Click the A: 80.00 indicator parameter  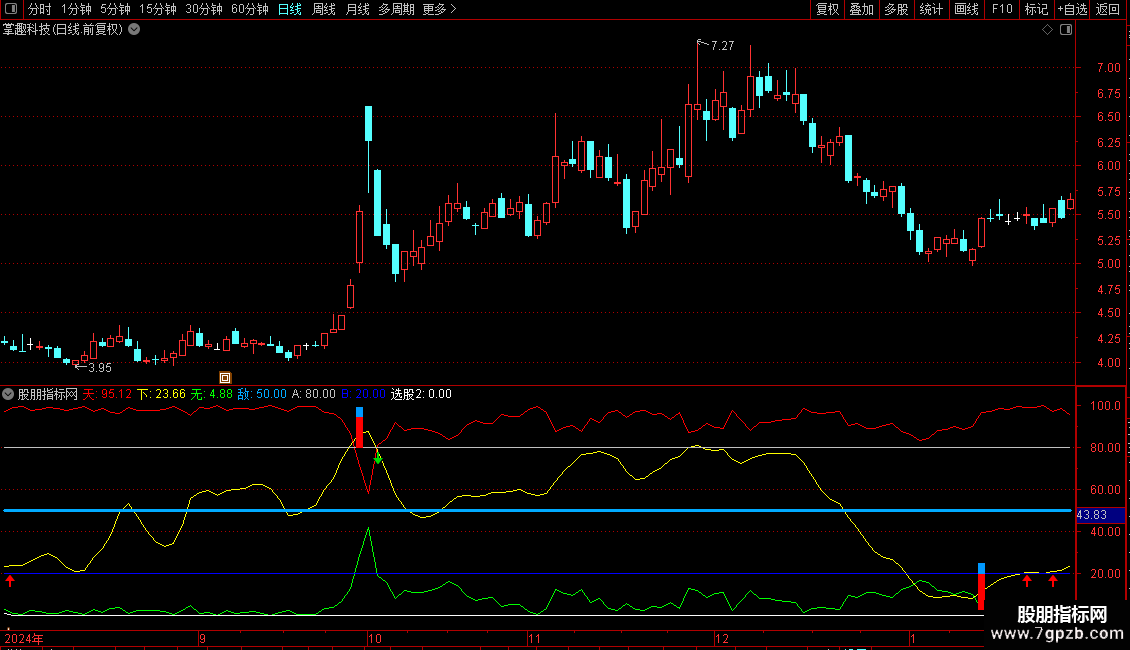point(313,394)
